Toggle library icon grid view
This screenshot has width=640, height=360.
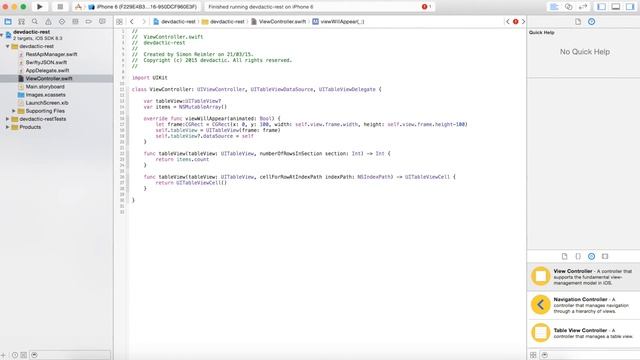click(x=533, y=355)
